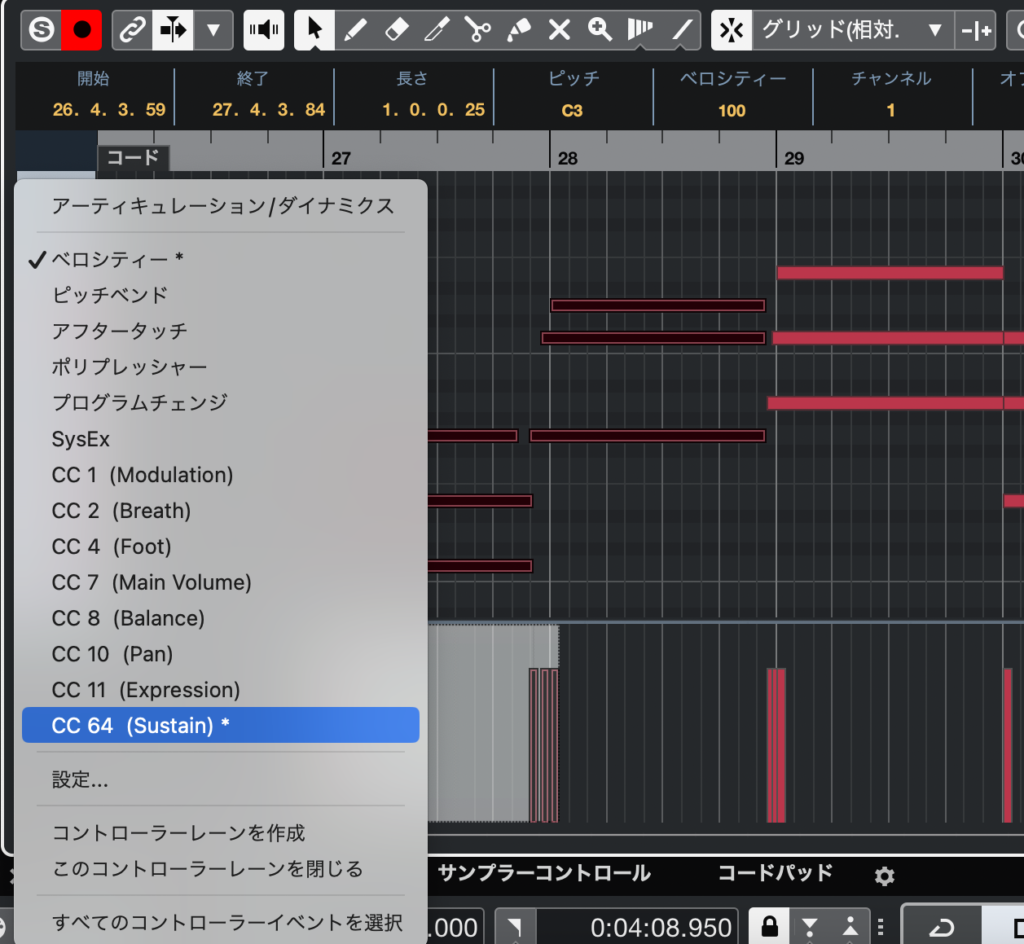
Task: Select the Erase tool
Action: [x=396, y=30]
